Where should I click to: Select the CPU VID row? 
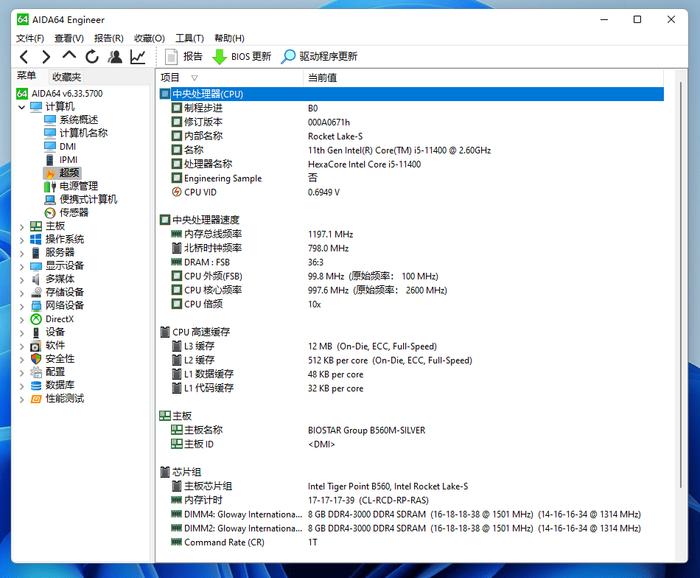click(411, 192)
